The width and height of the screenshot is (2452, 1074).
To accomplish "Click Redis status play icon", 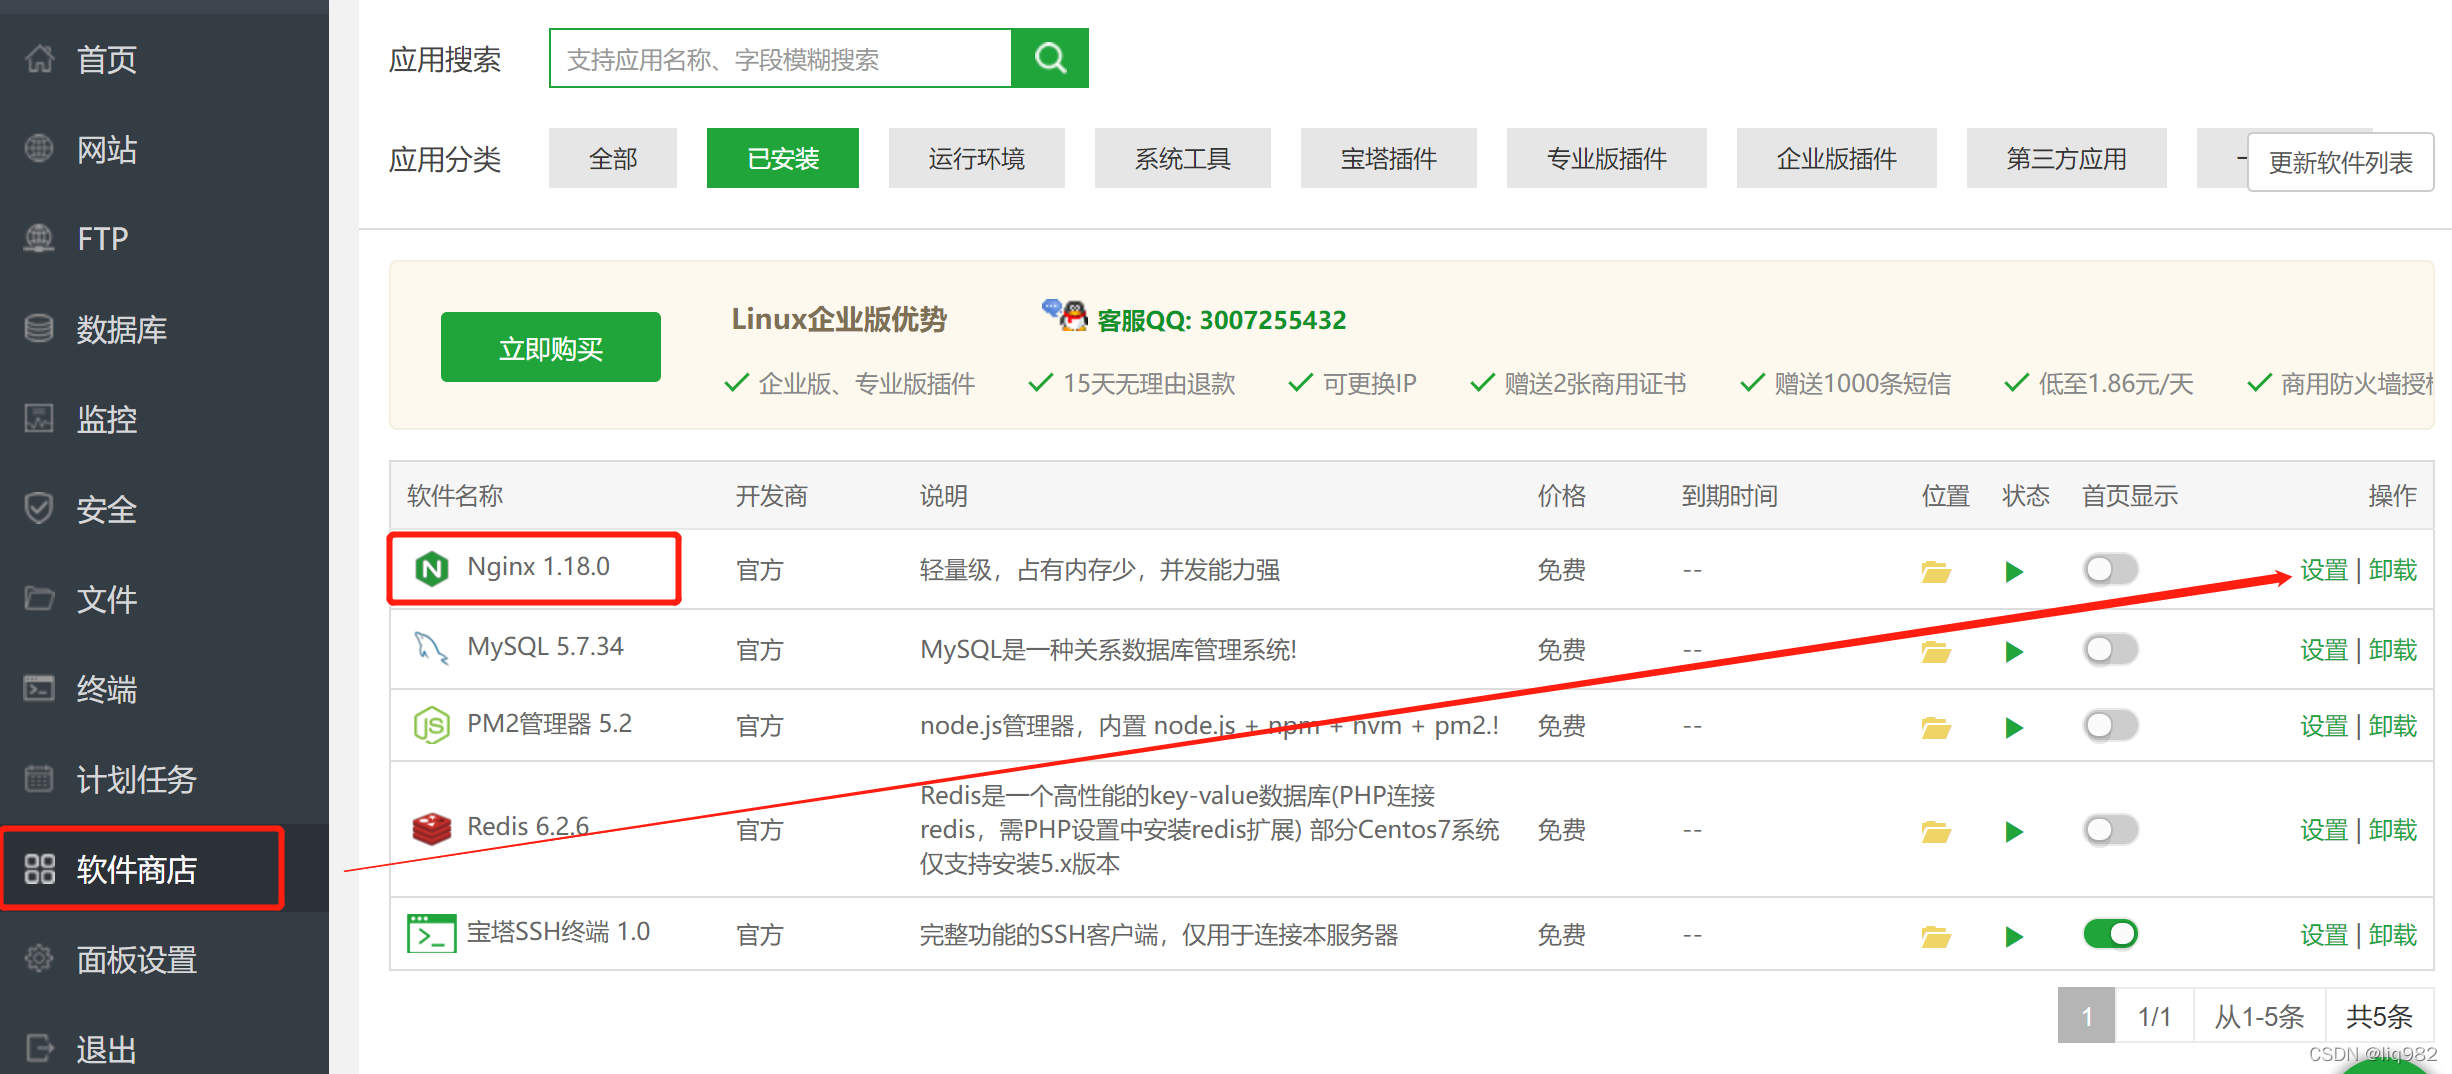I will pos(2014,831).
